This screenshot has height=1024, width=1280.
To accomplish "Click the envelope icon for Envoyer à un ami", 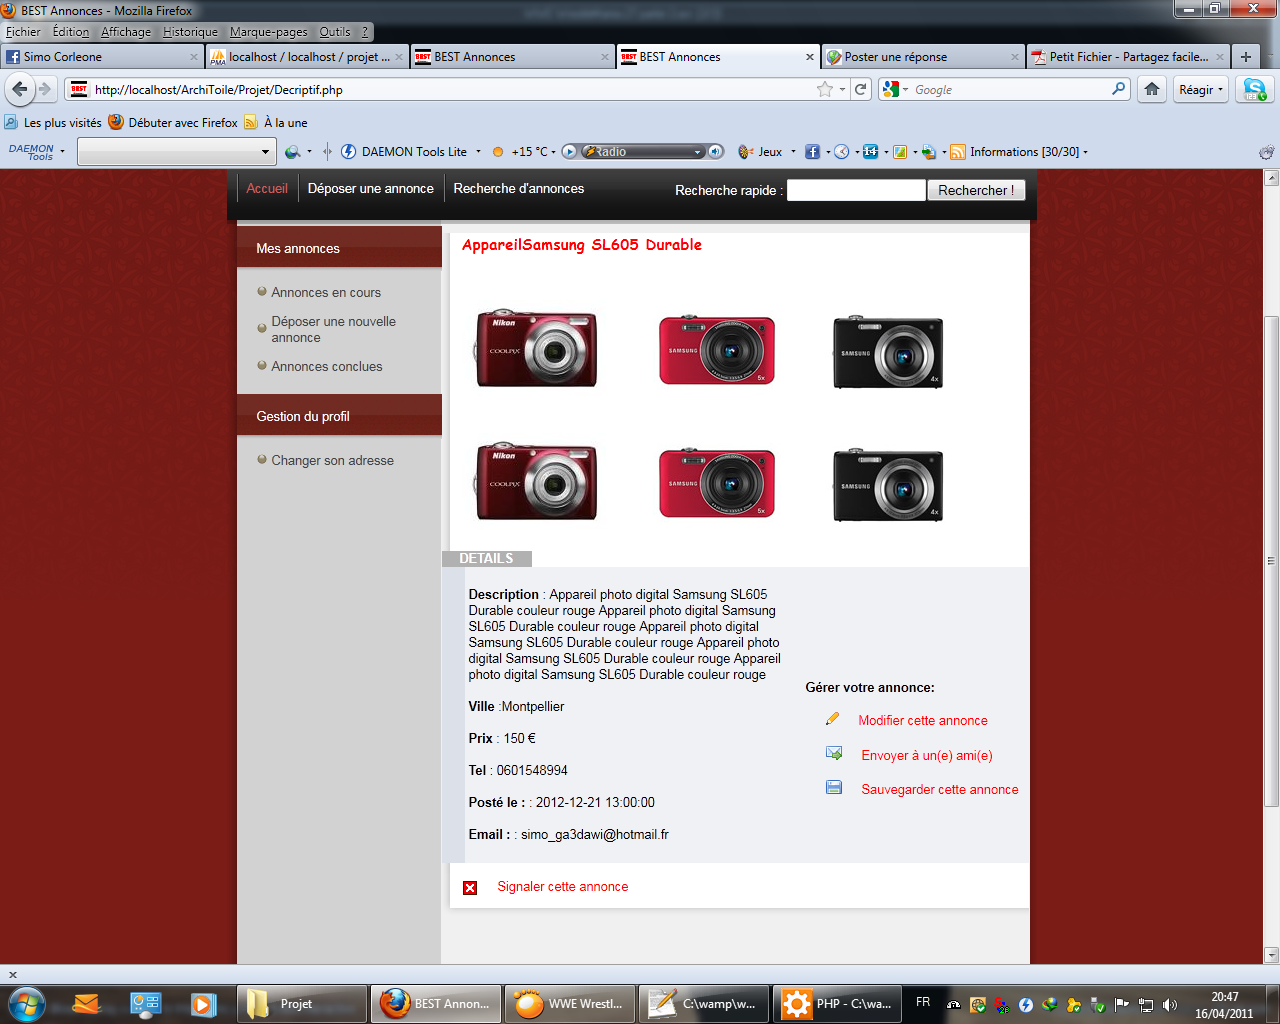I will pyautogui.click(x=834, y=754).
